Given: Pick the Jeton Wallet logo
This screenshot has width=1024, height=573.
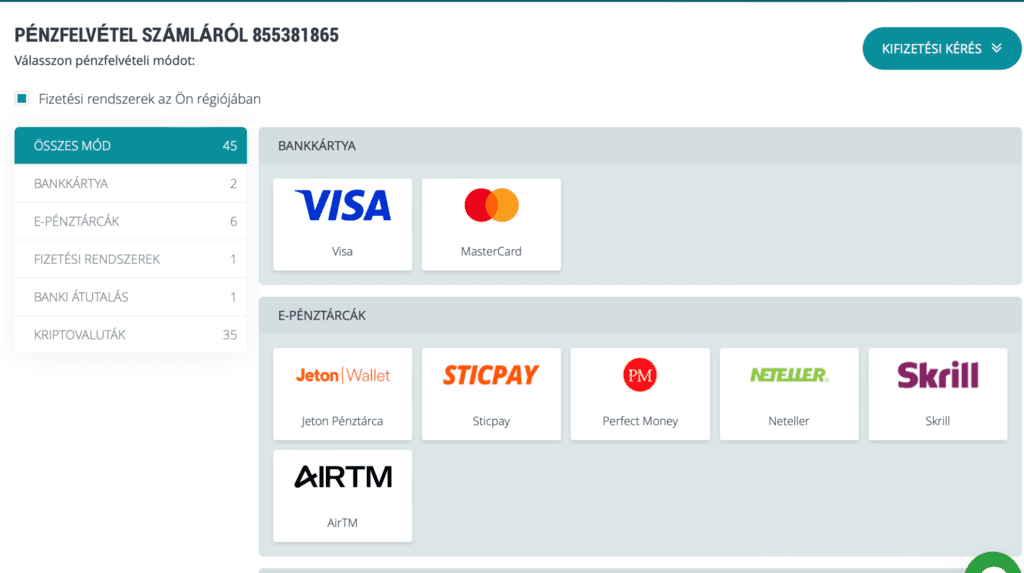Looking at the screenshot, I should point(343,375).
